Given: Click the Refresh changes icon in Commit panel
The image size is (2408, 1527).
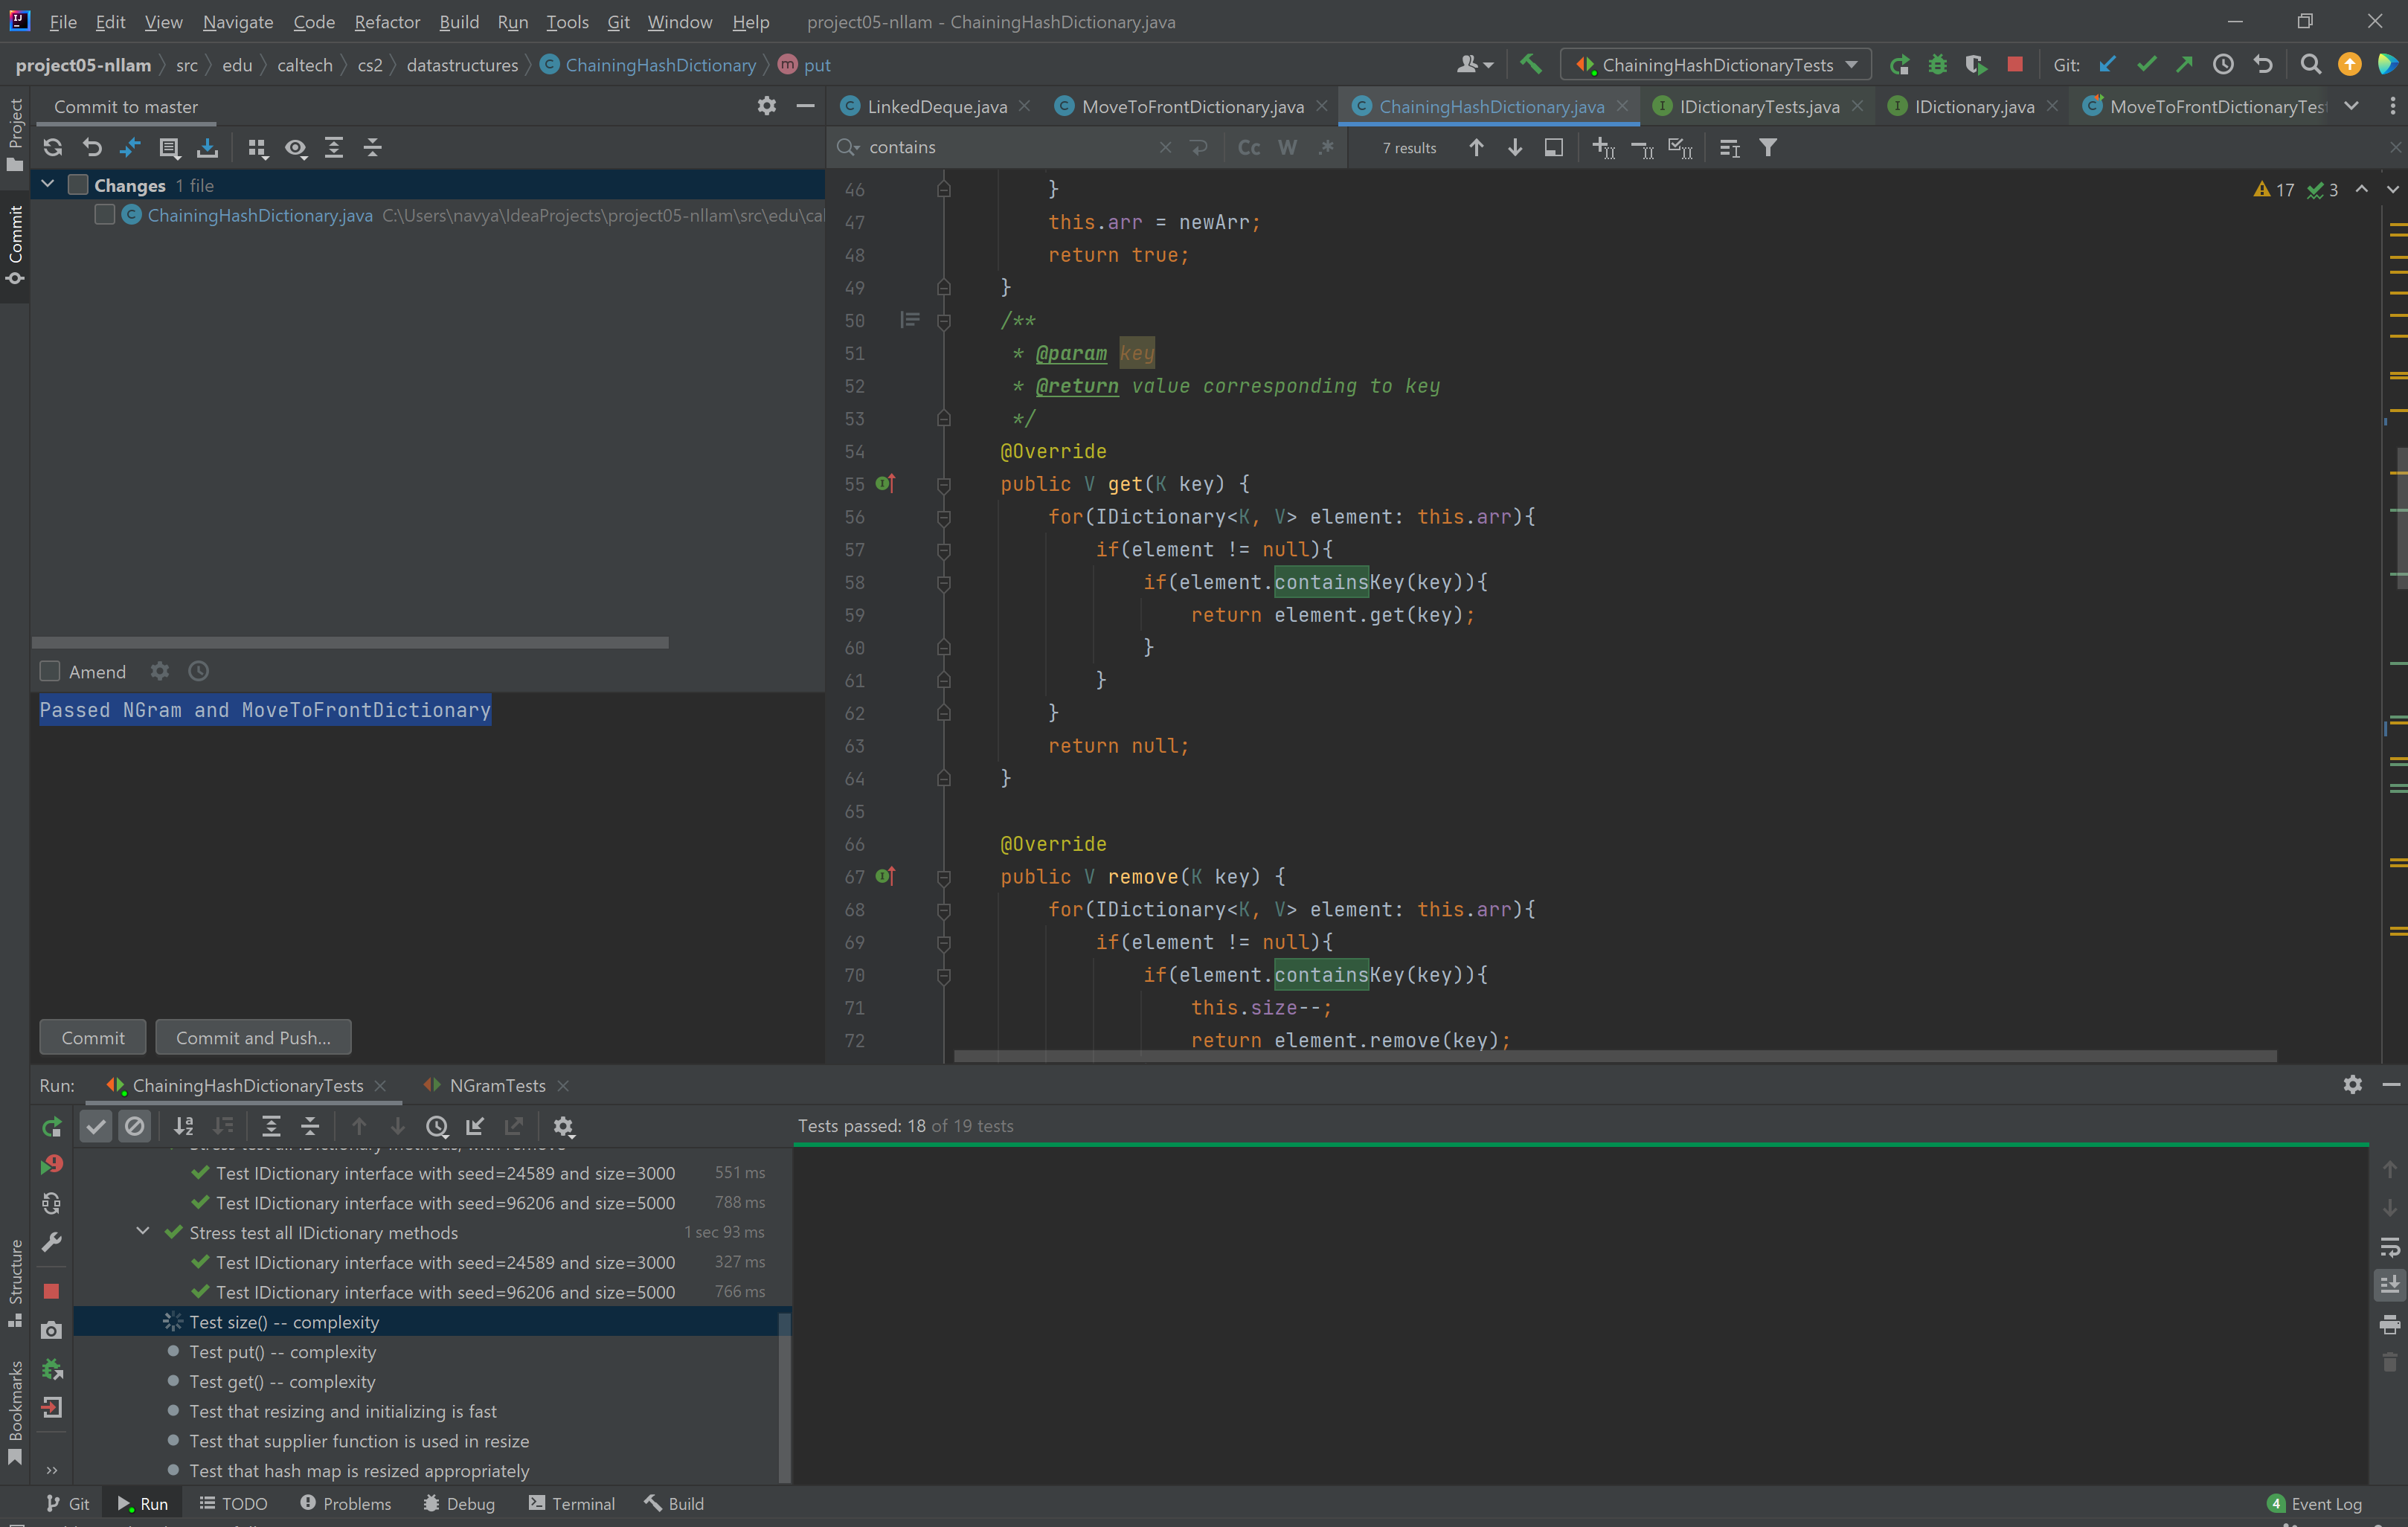Looking at the screenshot, I should tap(53, 148).
